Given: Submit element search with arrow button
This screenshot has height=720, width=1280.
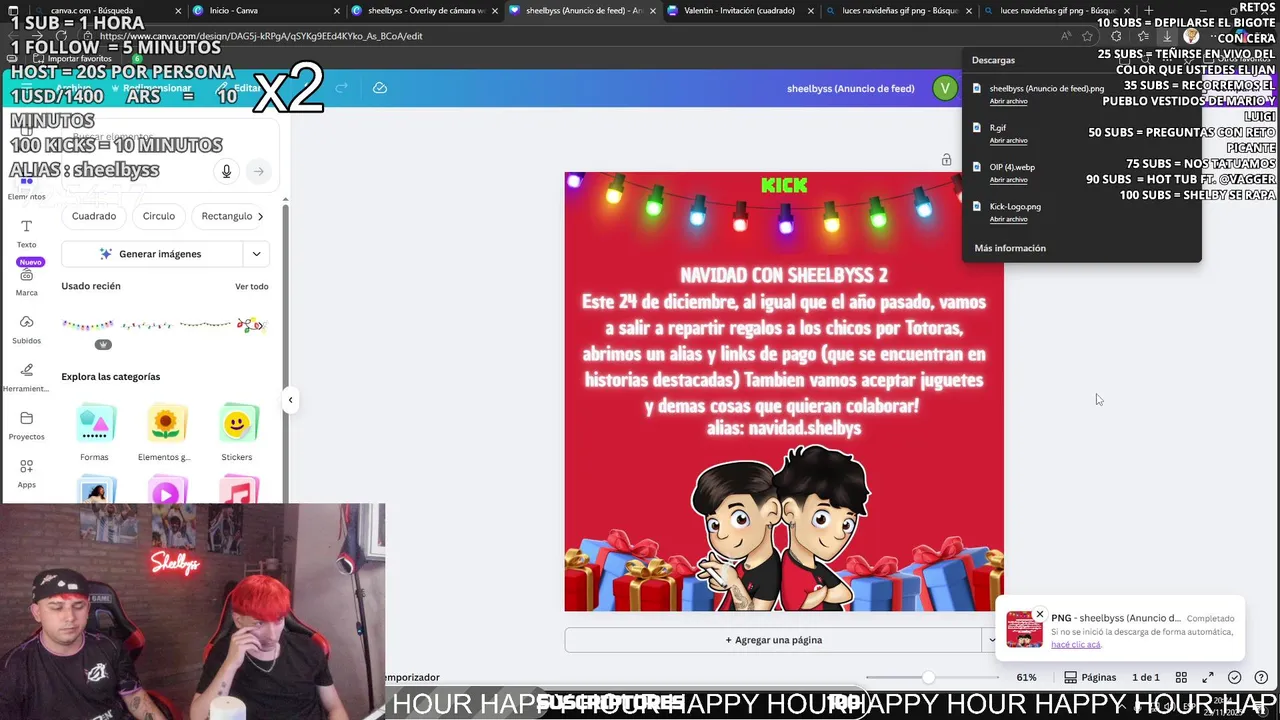Looking at the screenshot, I should 258,171.
